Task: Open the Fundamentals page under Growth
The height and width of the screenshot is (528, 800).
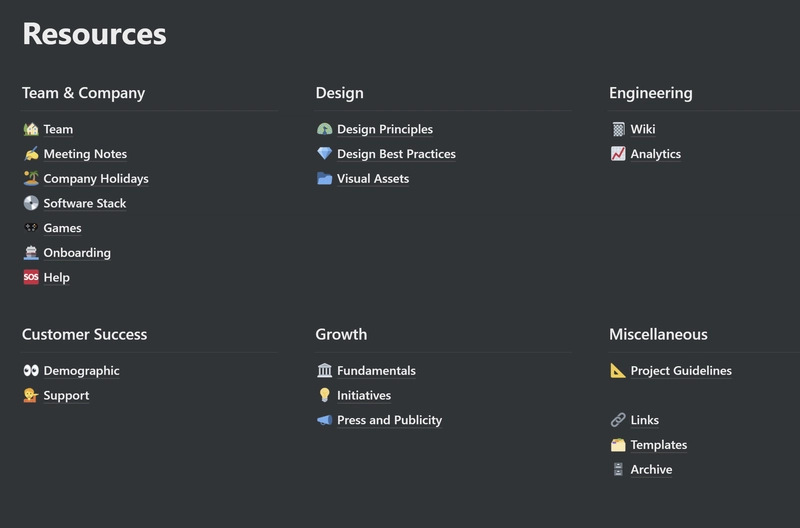Action: tap(376, 370)
